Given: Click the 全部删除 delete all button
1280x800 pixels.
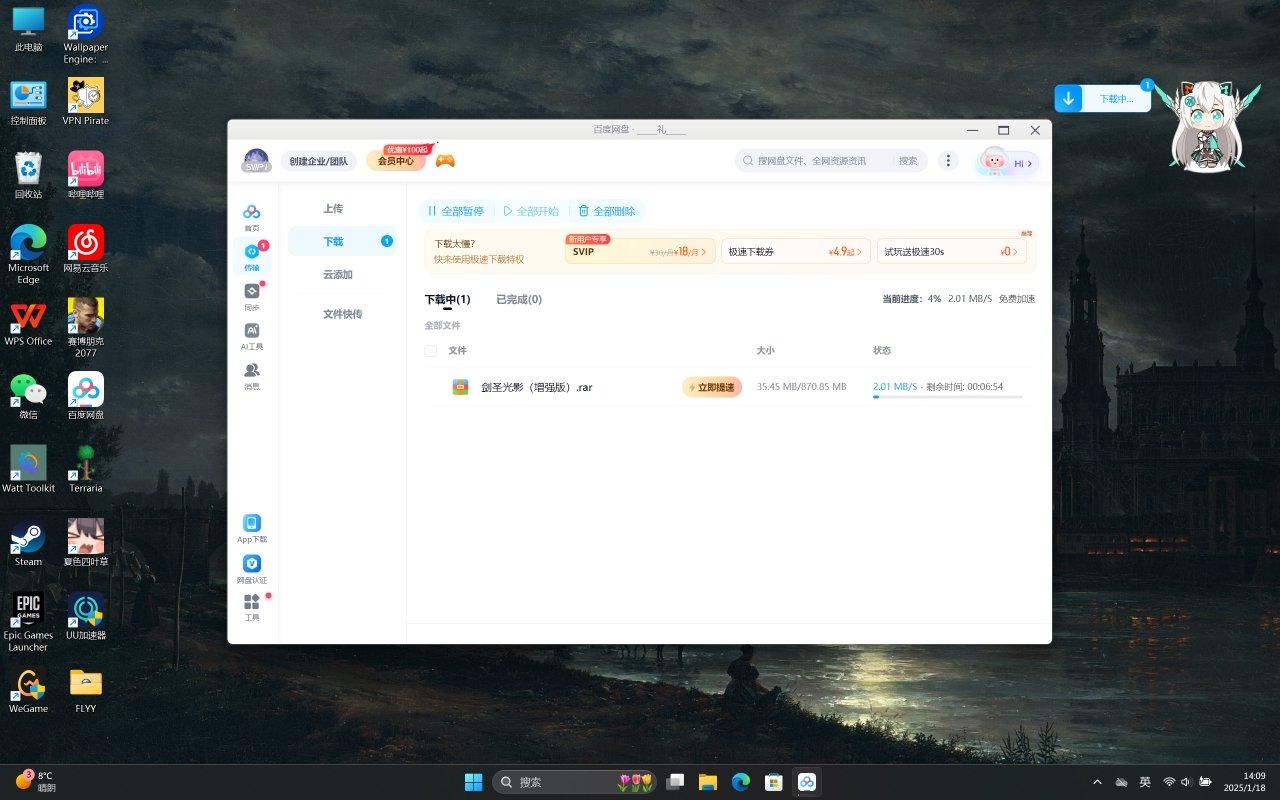Looking at the screenshot, I should point(607,211).
